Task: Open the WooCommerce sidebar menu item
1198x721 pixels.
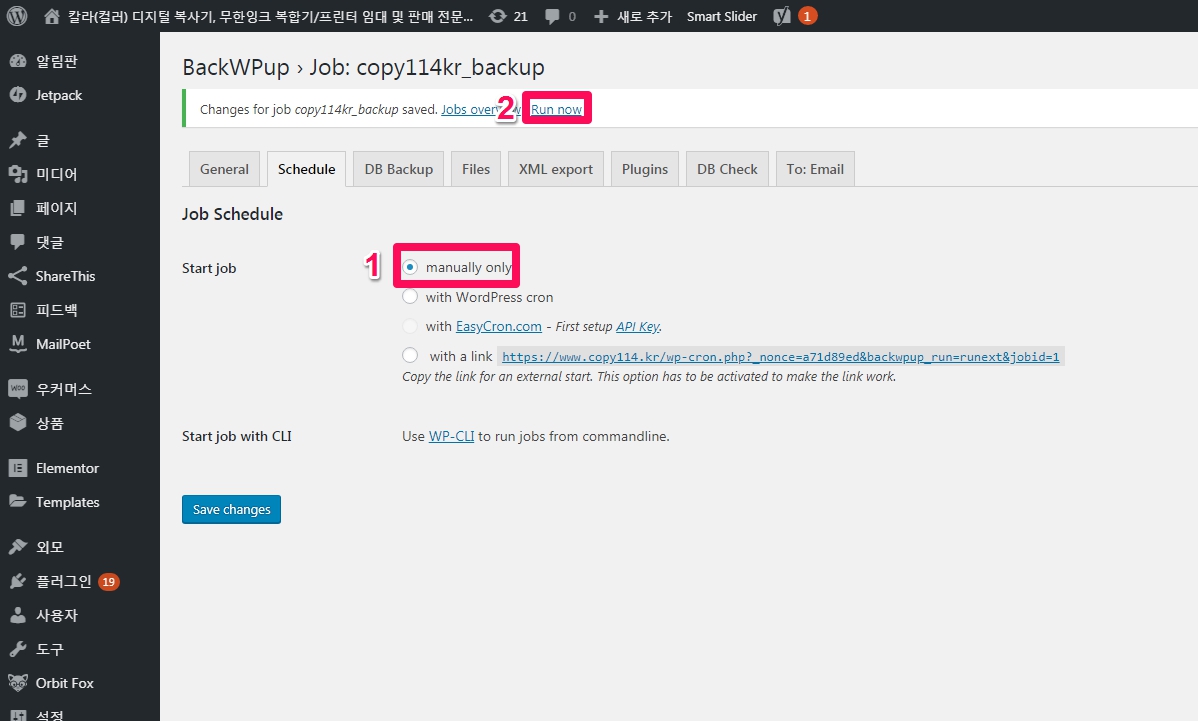Action: pyautogui.click(x=64, y=389)
